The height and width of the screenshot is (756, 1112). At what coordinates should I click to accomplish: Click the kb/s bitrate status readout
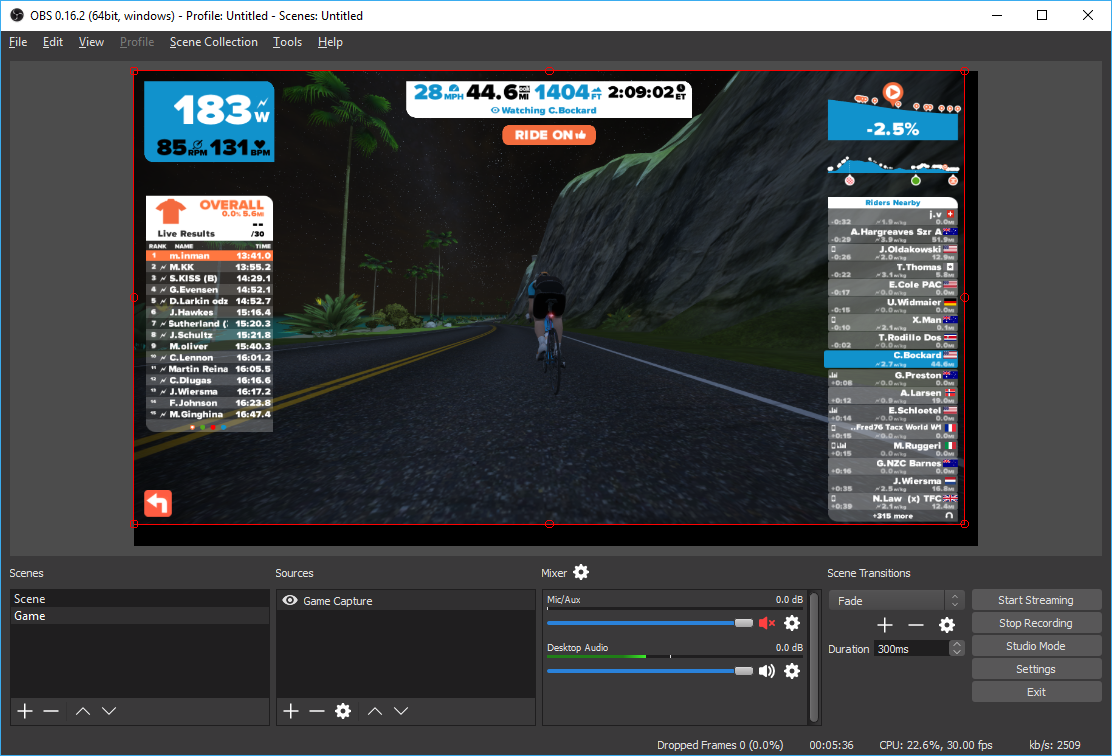[x=1055, y=745]
